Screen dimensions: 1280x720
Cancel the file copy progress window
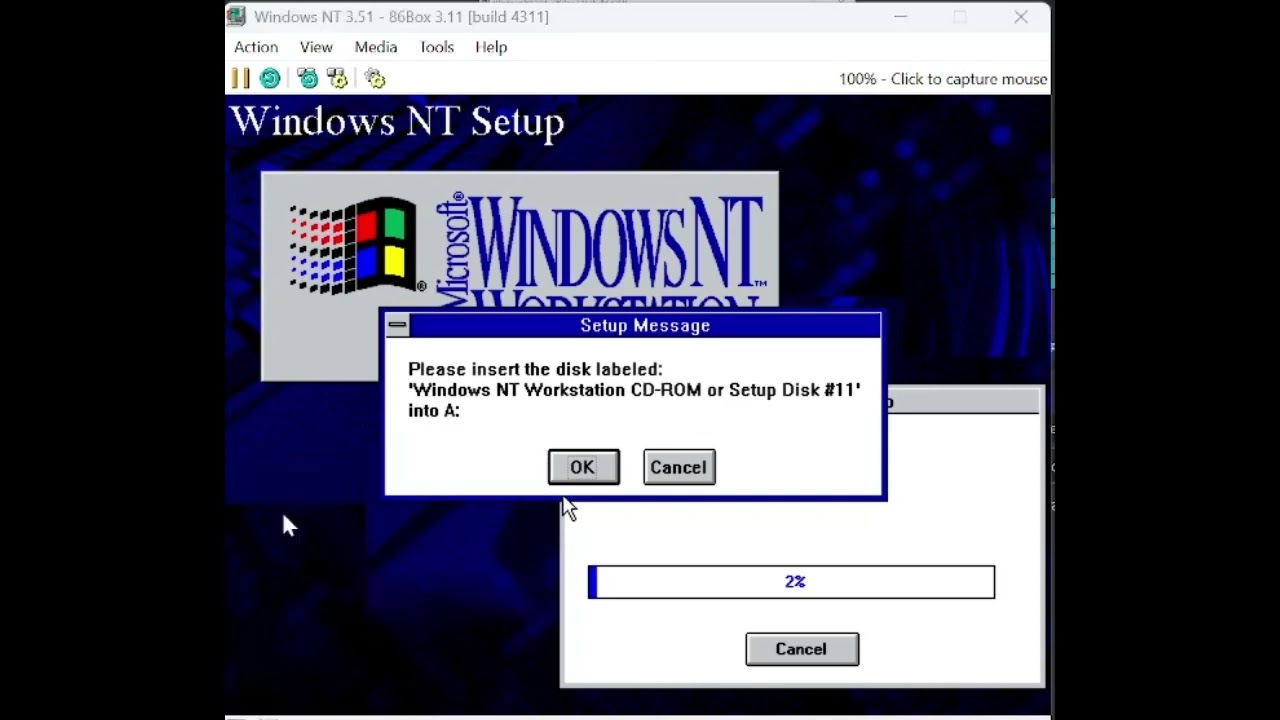coord(802,649)
